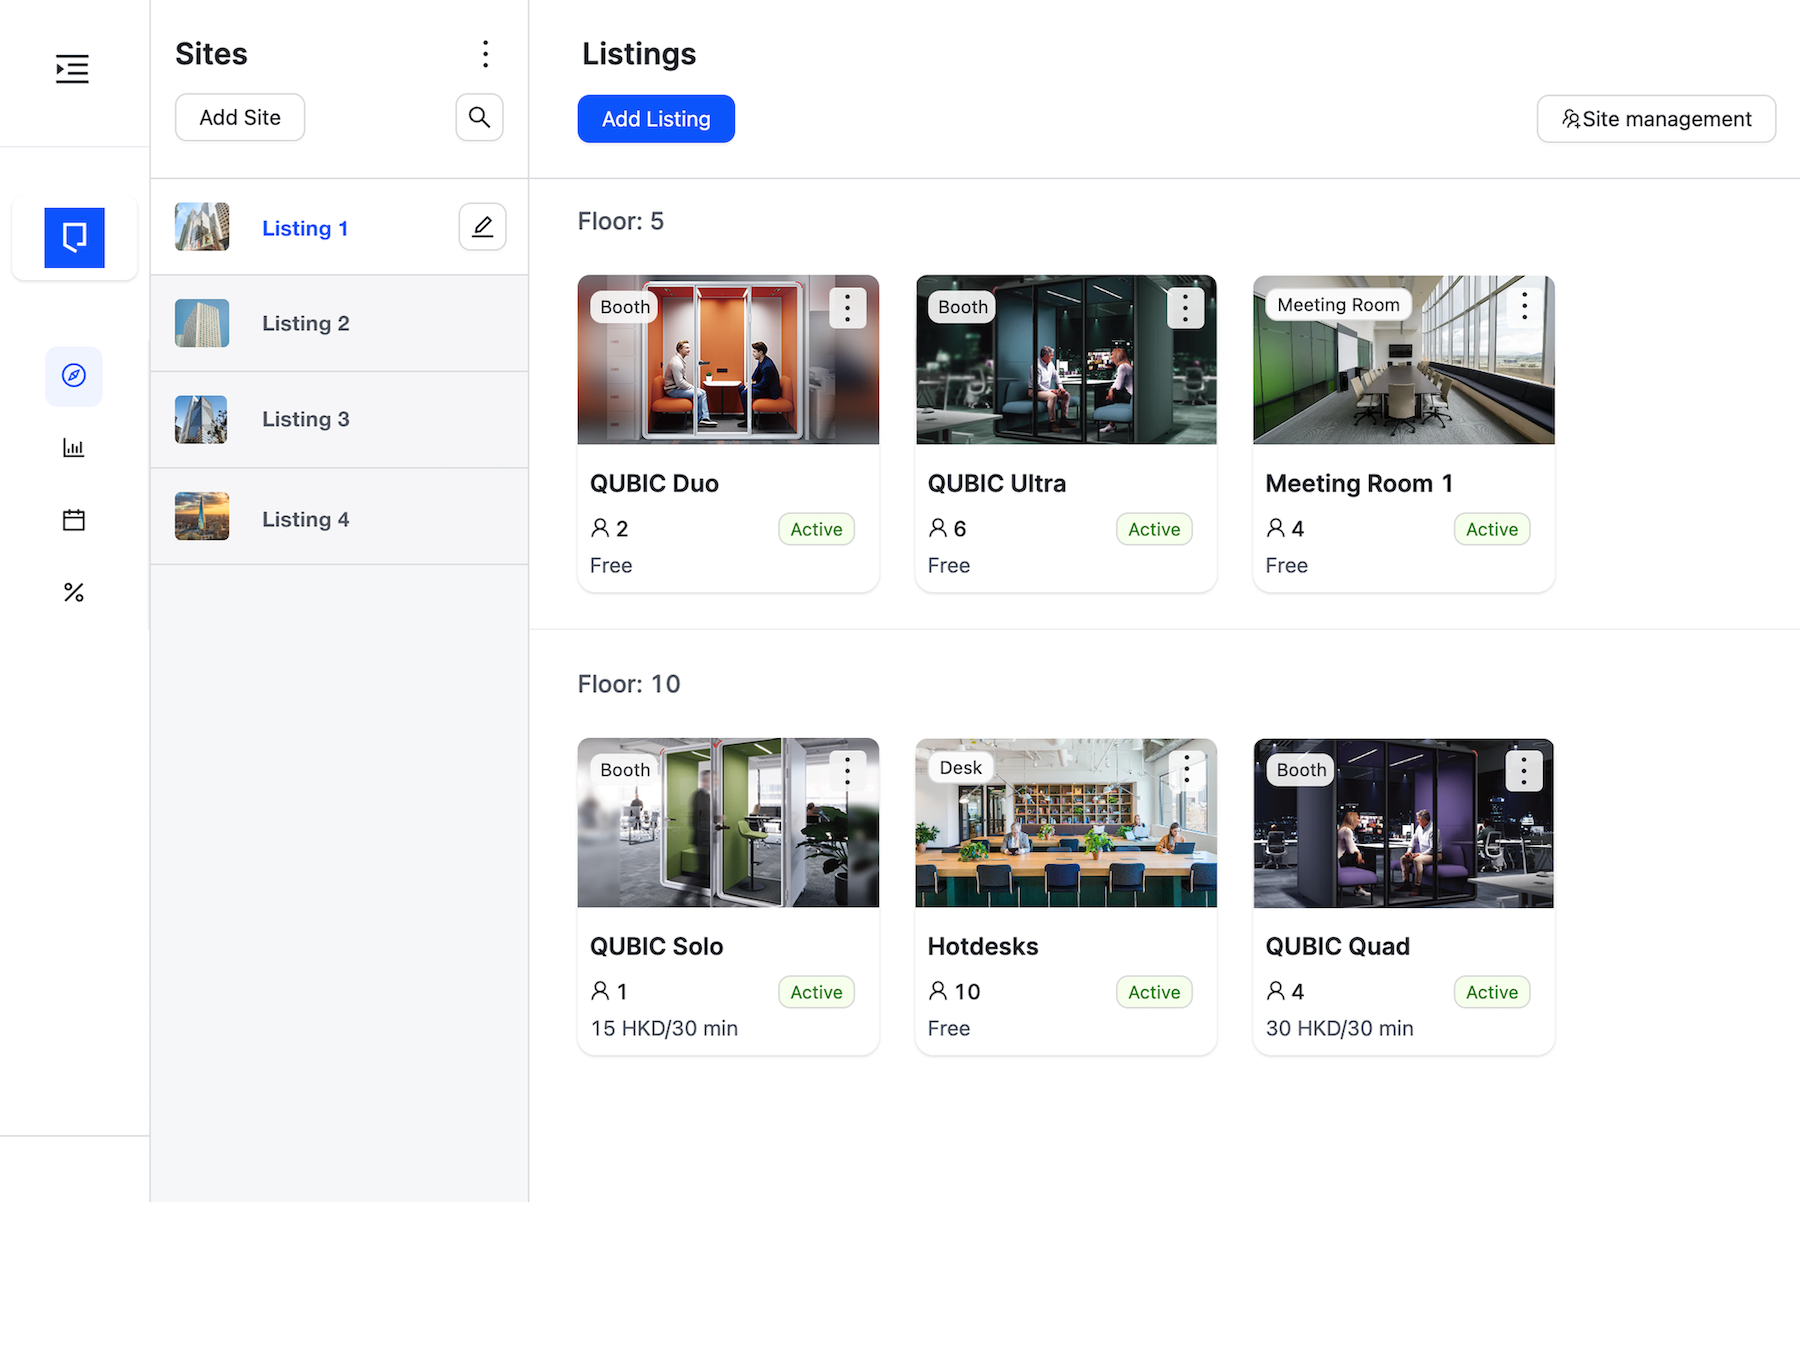The width and height of the screenshot is (1800, 1349).
Task: Click the search icon in Sites panel
Action: (x=479, y=118)
